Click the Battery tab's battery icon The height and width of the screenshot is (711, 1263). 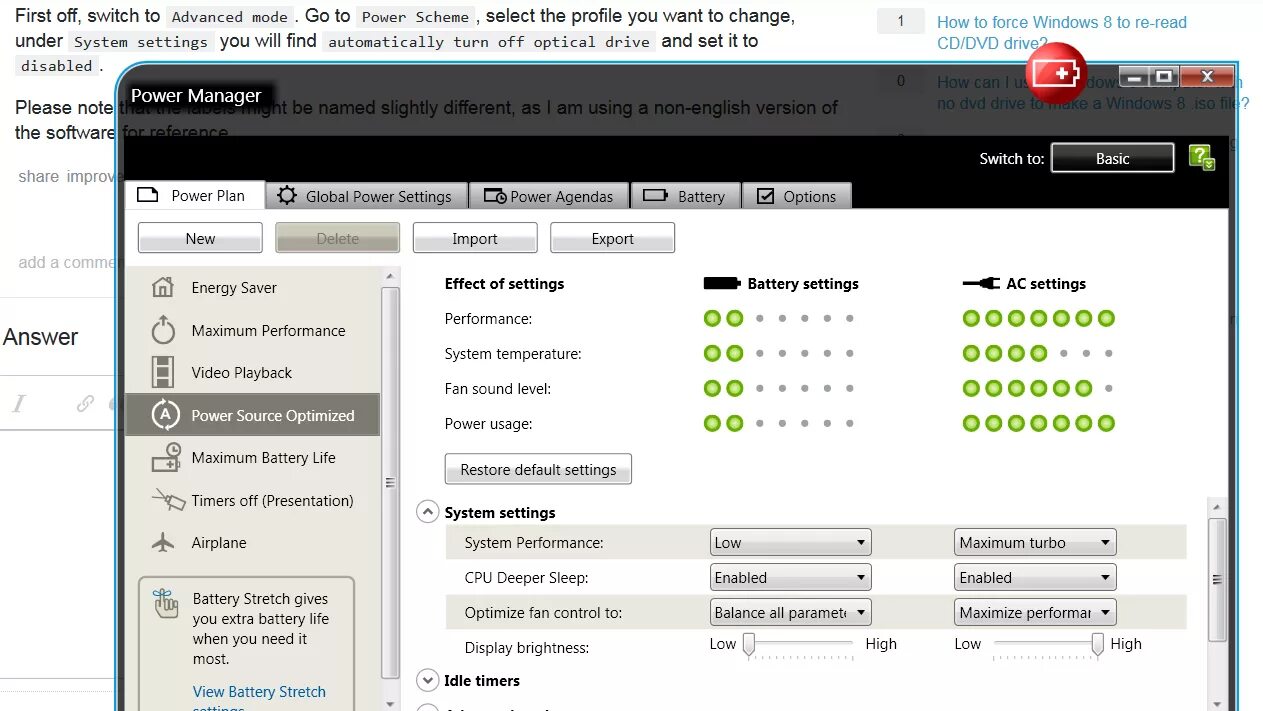[x=655, y=196]
